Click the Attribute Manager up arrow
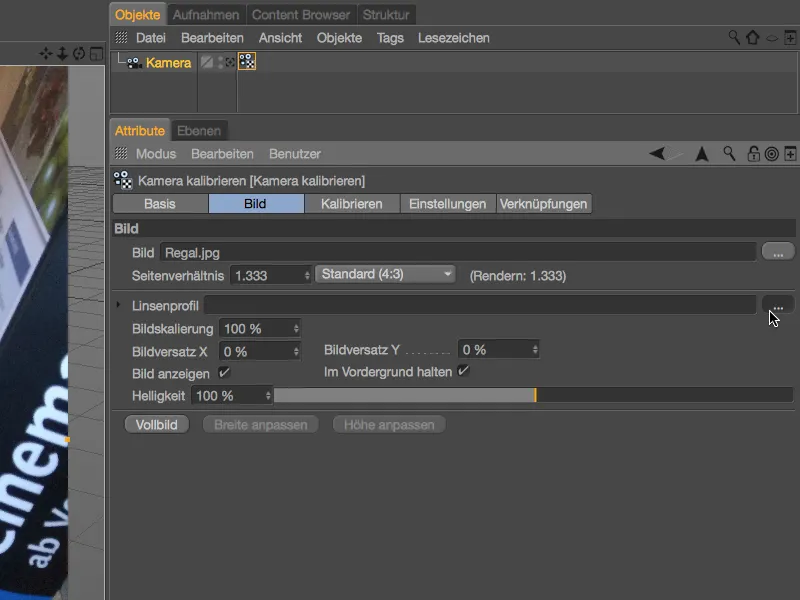 point(702,154)
